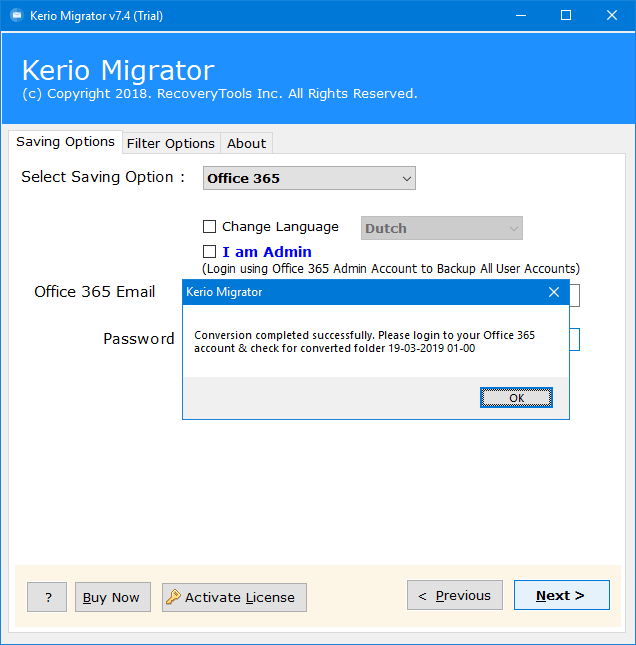Open the About tab
This screenshot has width=636, height=645.
click(x=246, y=143)
